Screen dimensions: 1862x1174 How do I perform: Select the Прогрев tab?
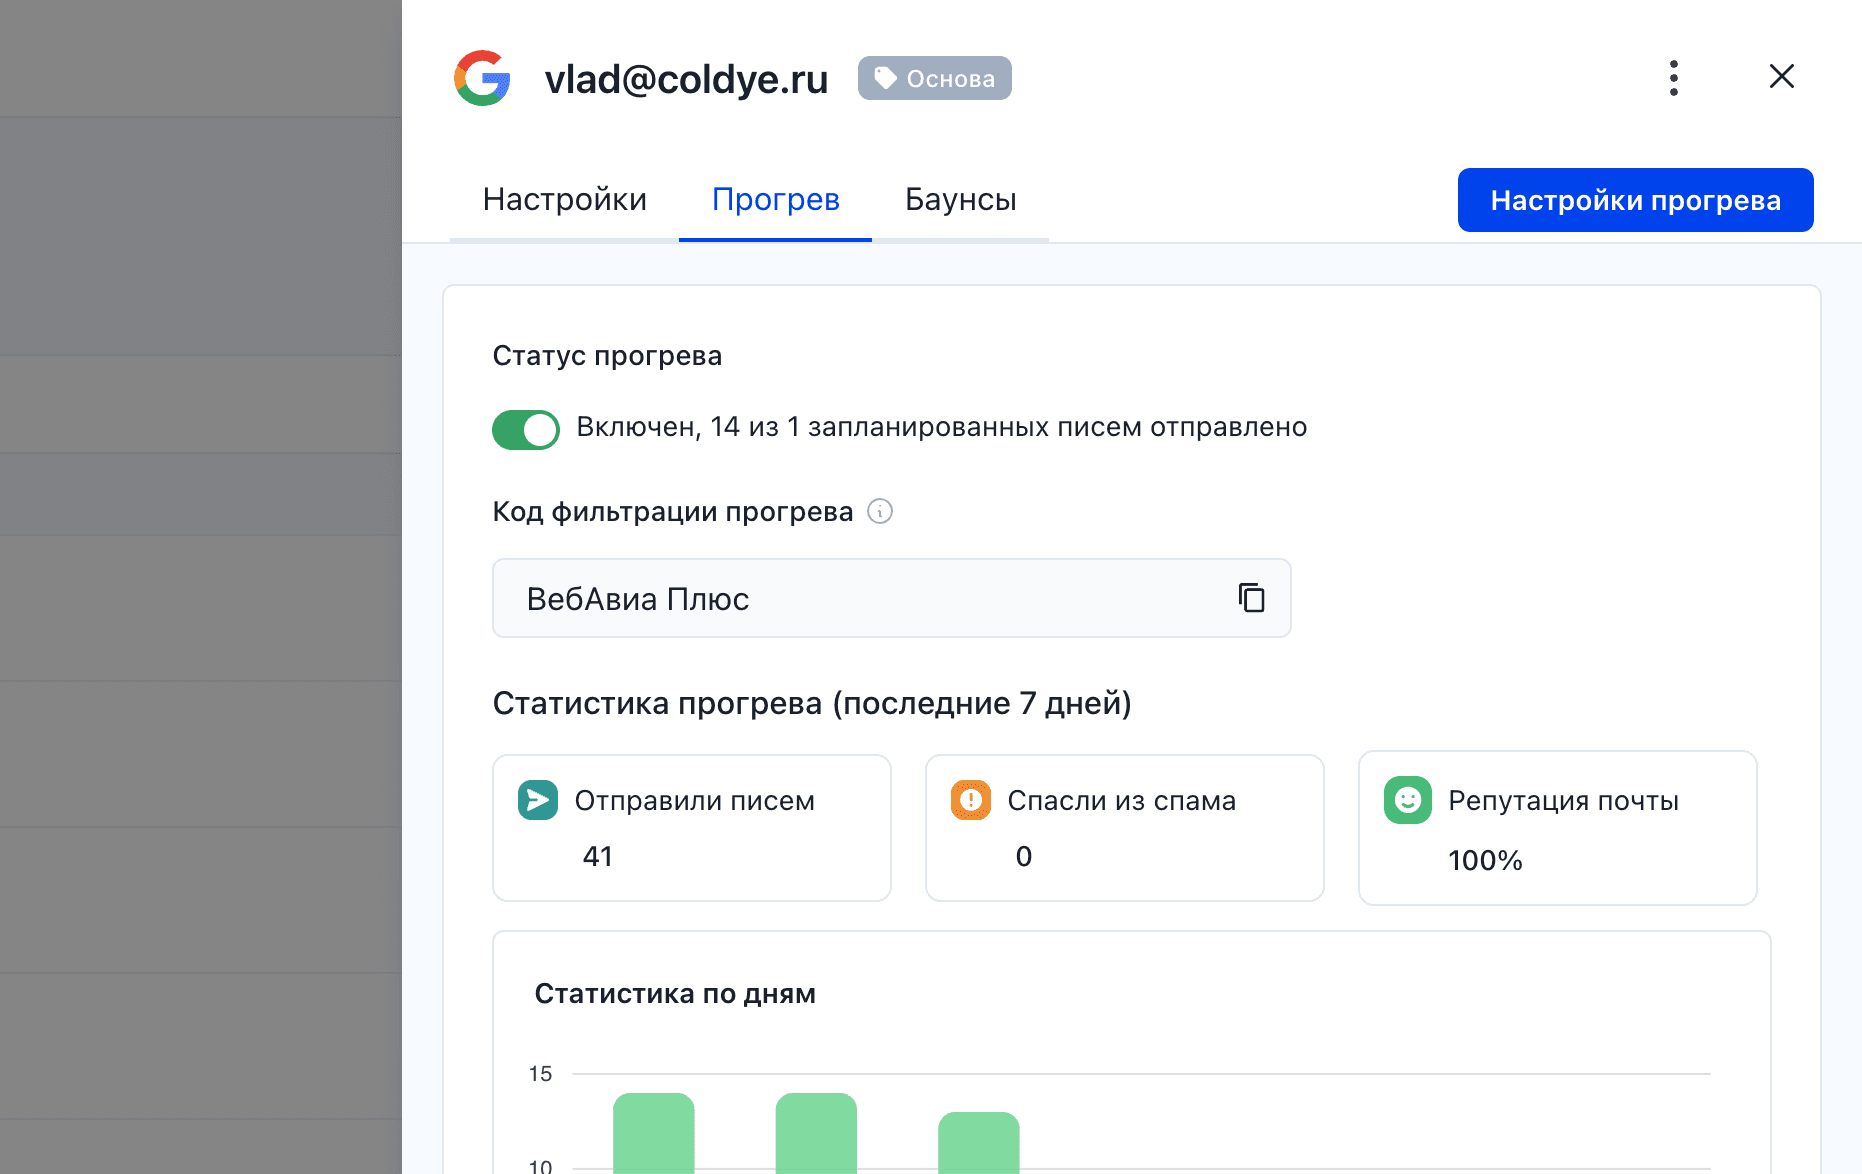point(775,200)
